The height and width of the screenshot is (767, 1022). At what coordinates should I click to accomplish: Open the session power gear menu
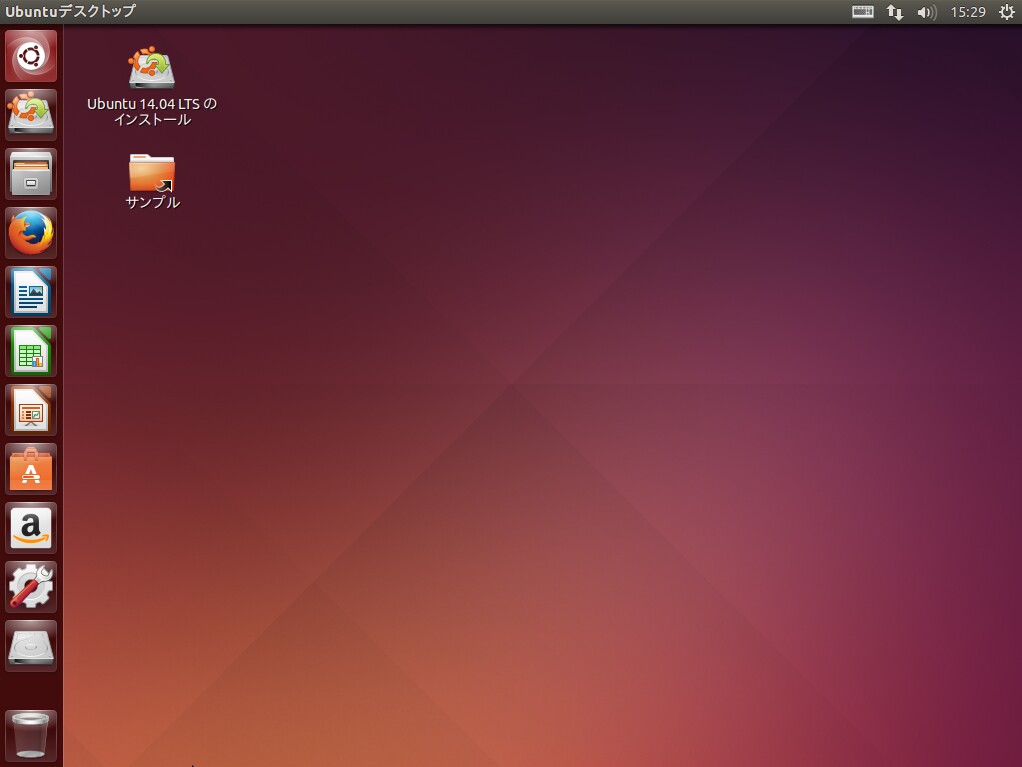pyautogui.click(x=1006, y=12)
